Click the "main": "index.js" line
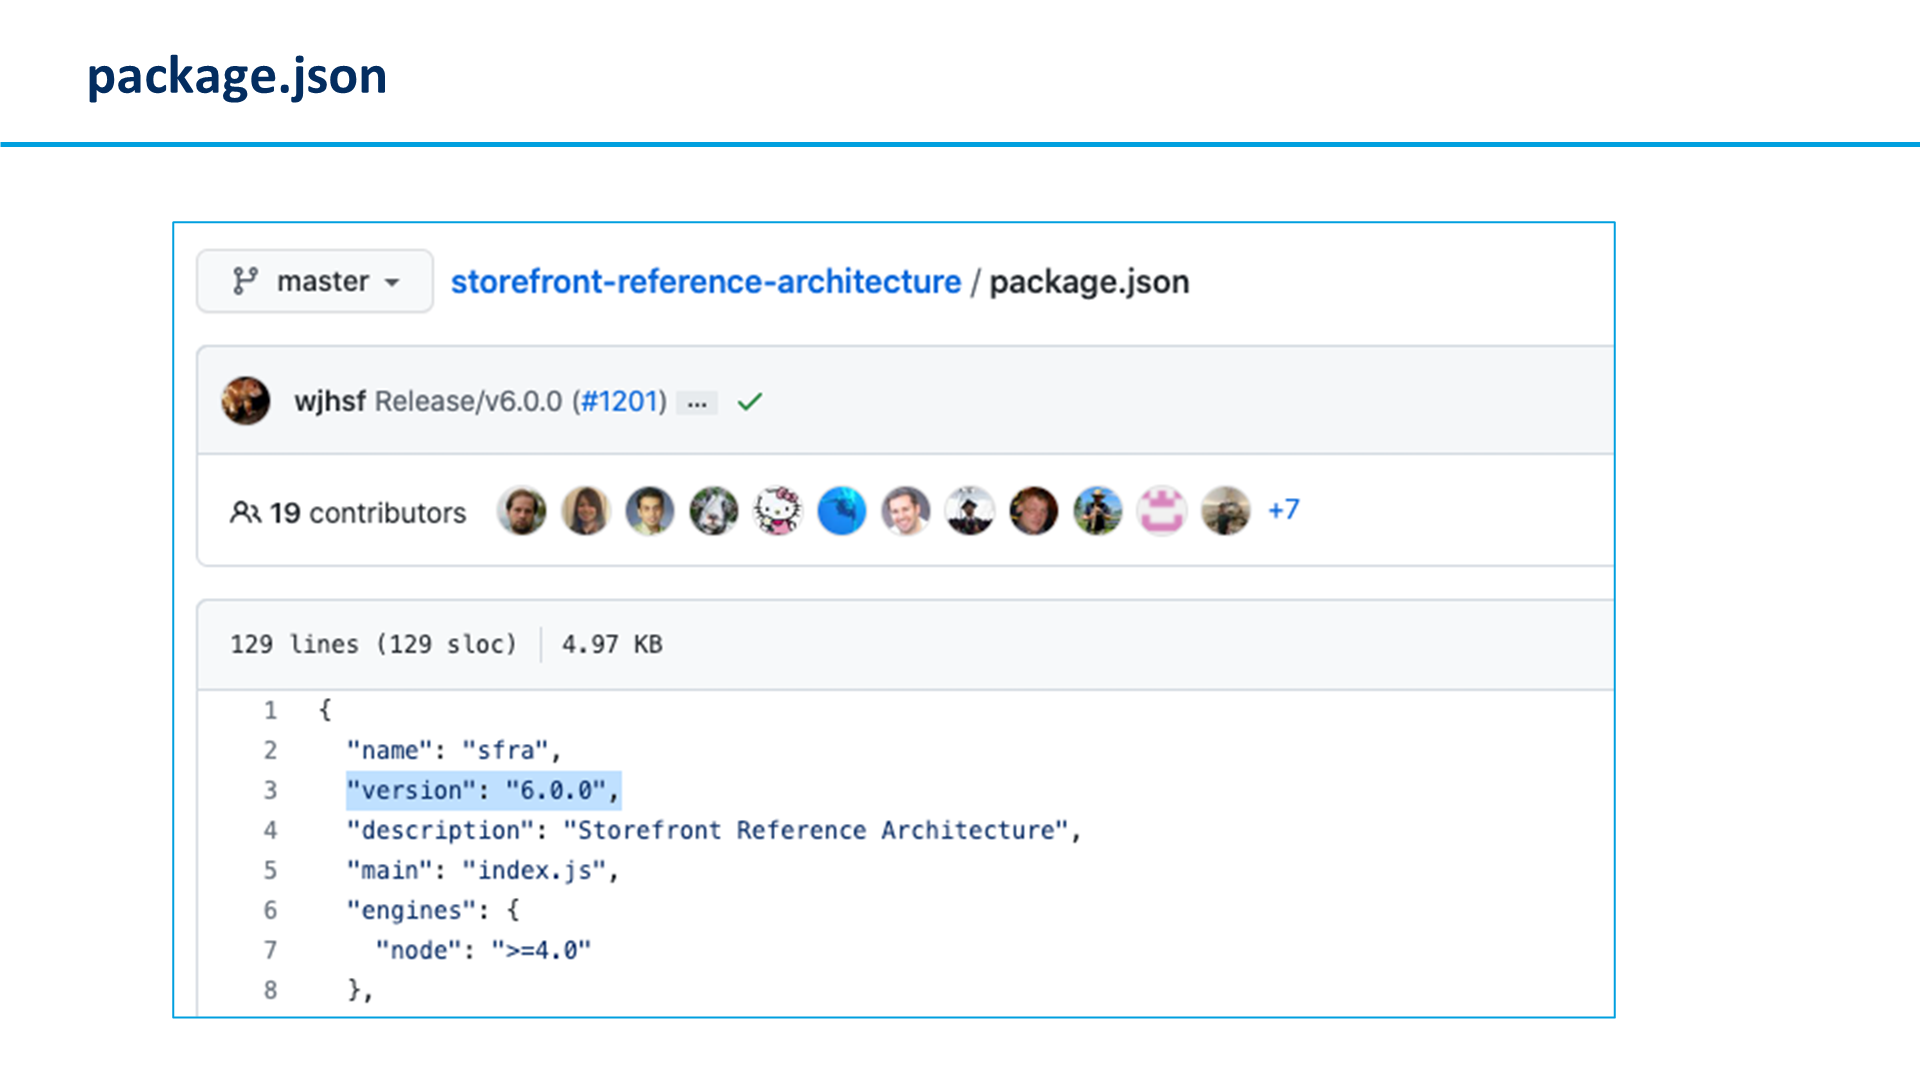The image size is (1920, 1080). pyautogui.click(x=483, y=871)
